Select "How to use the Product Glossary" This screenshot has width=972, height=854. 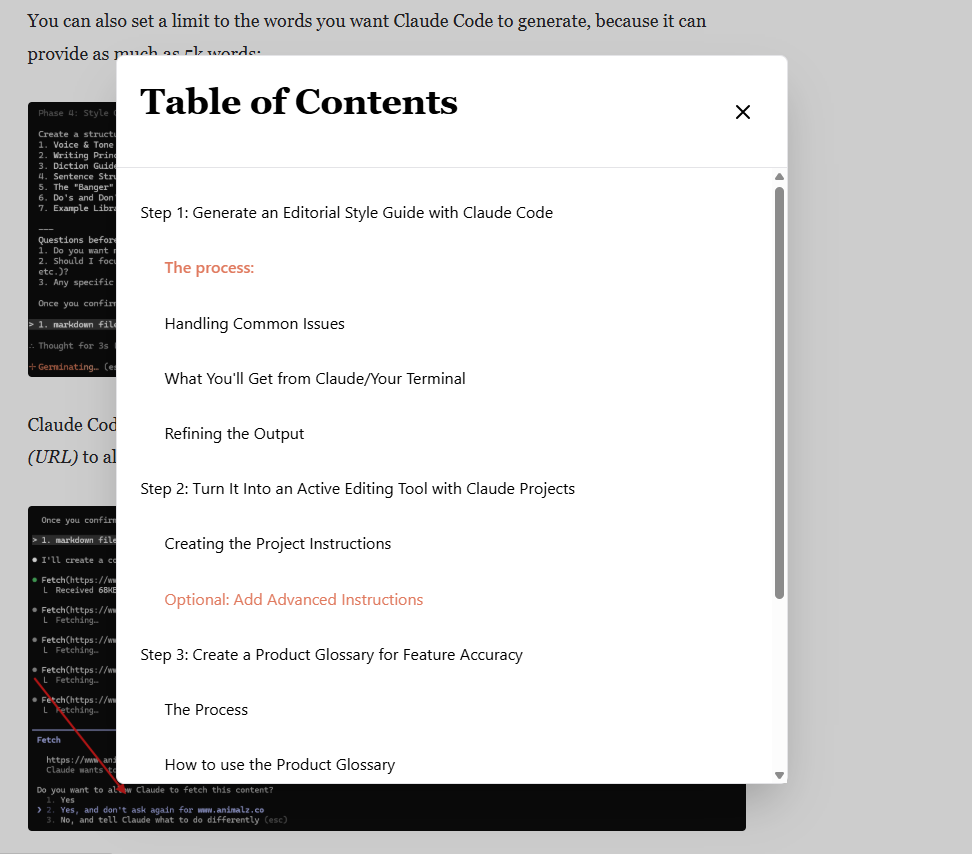pos(279,764)
